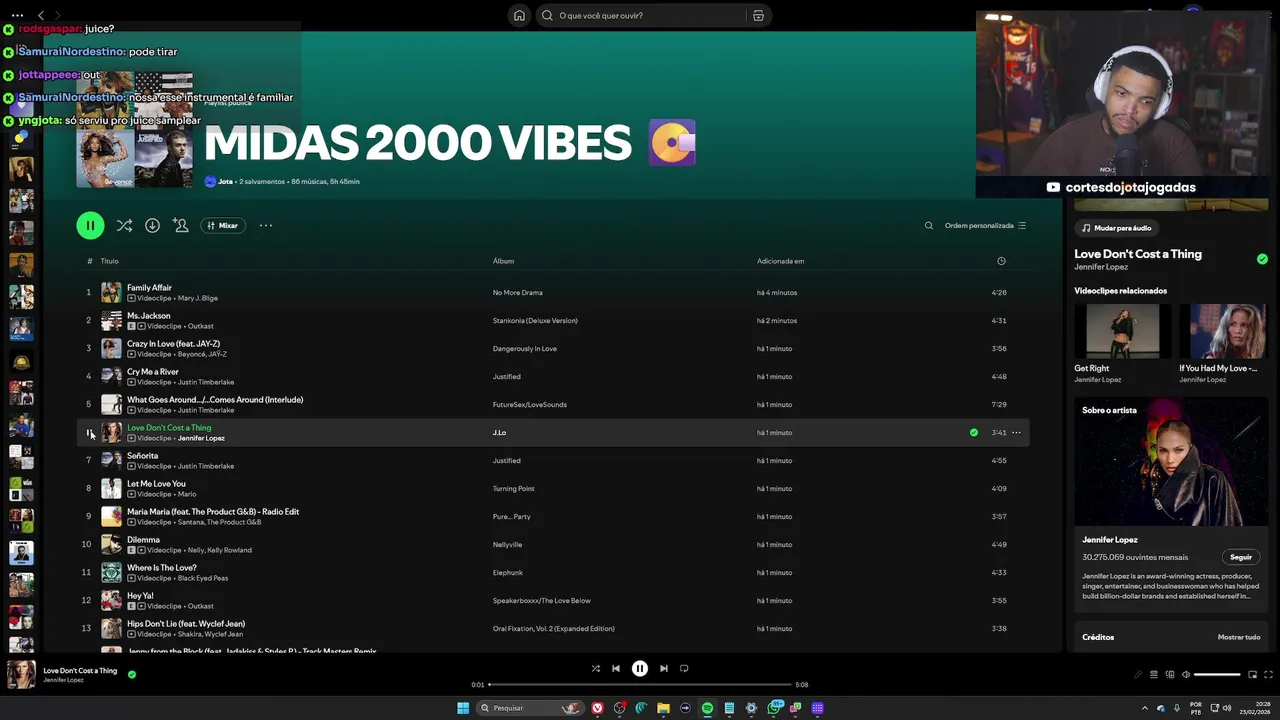1280x720 pixels.
Task: Skip to the previous track in the player bar
Action: click(x=616, y=669)
